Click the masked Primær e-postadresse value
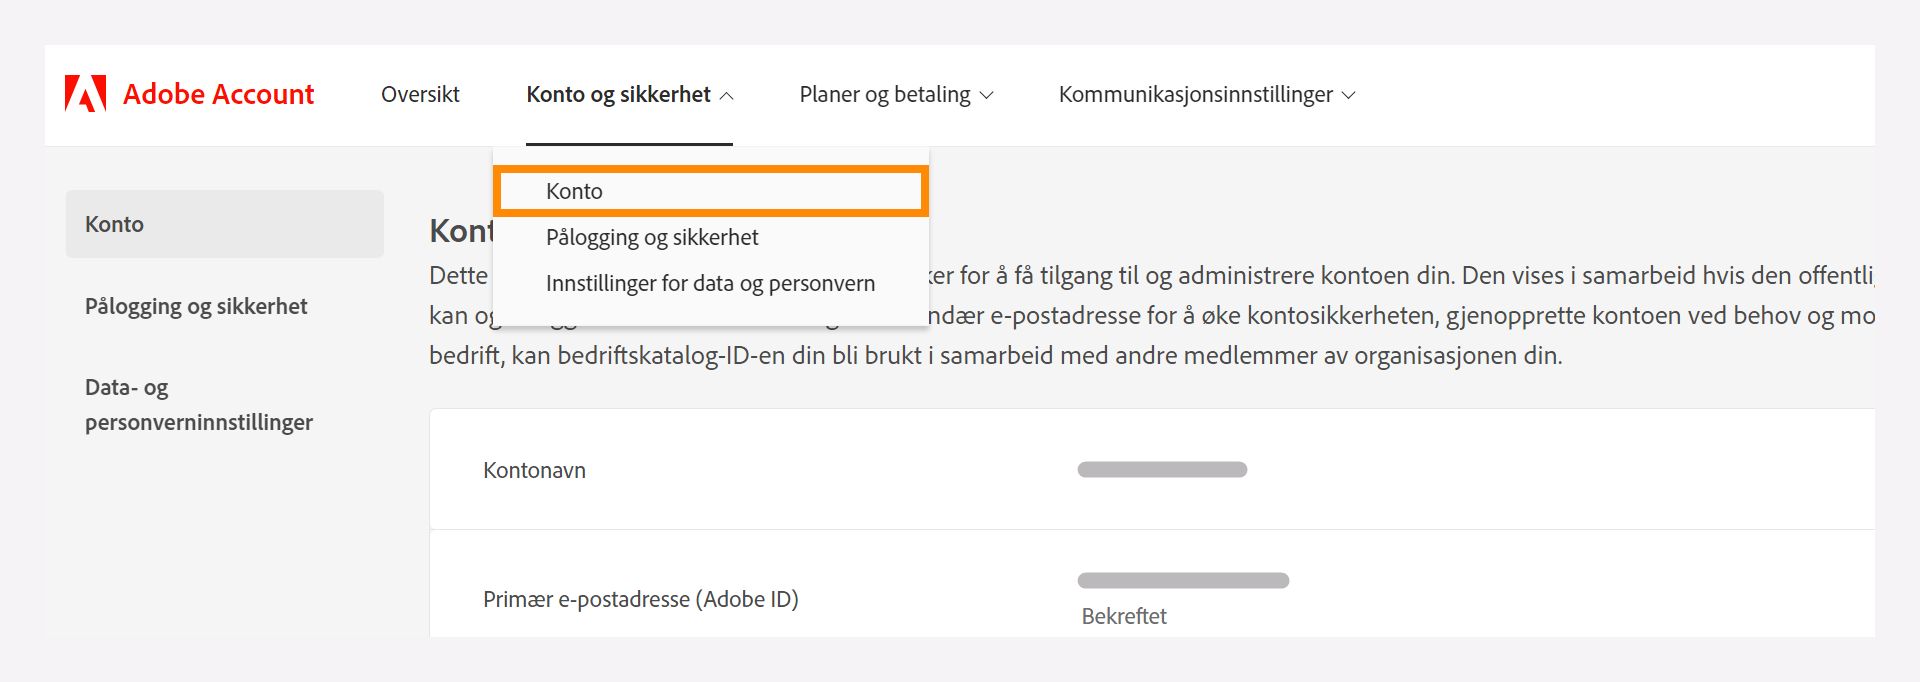The image size is (1920, 682). click(x=1183, y=578)
